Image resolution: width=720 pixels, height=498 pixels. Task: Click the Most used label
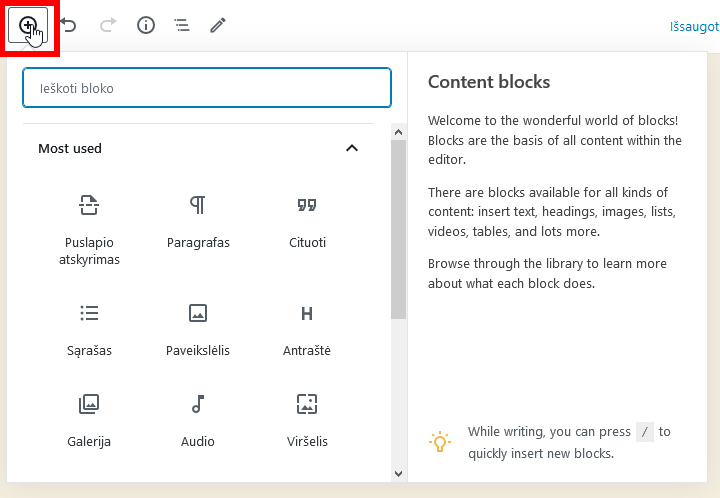[x=70, y=148]
